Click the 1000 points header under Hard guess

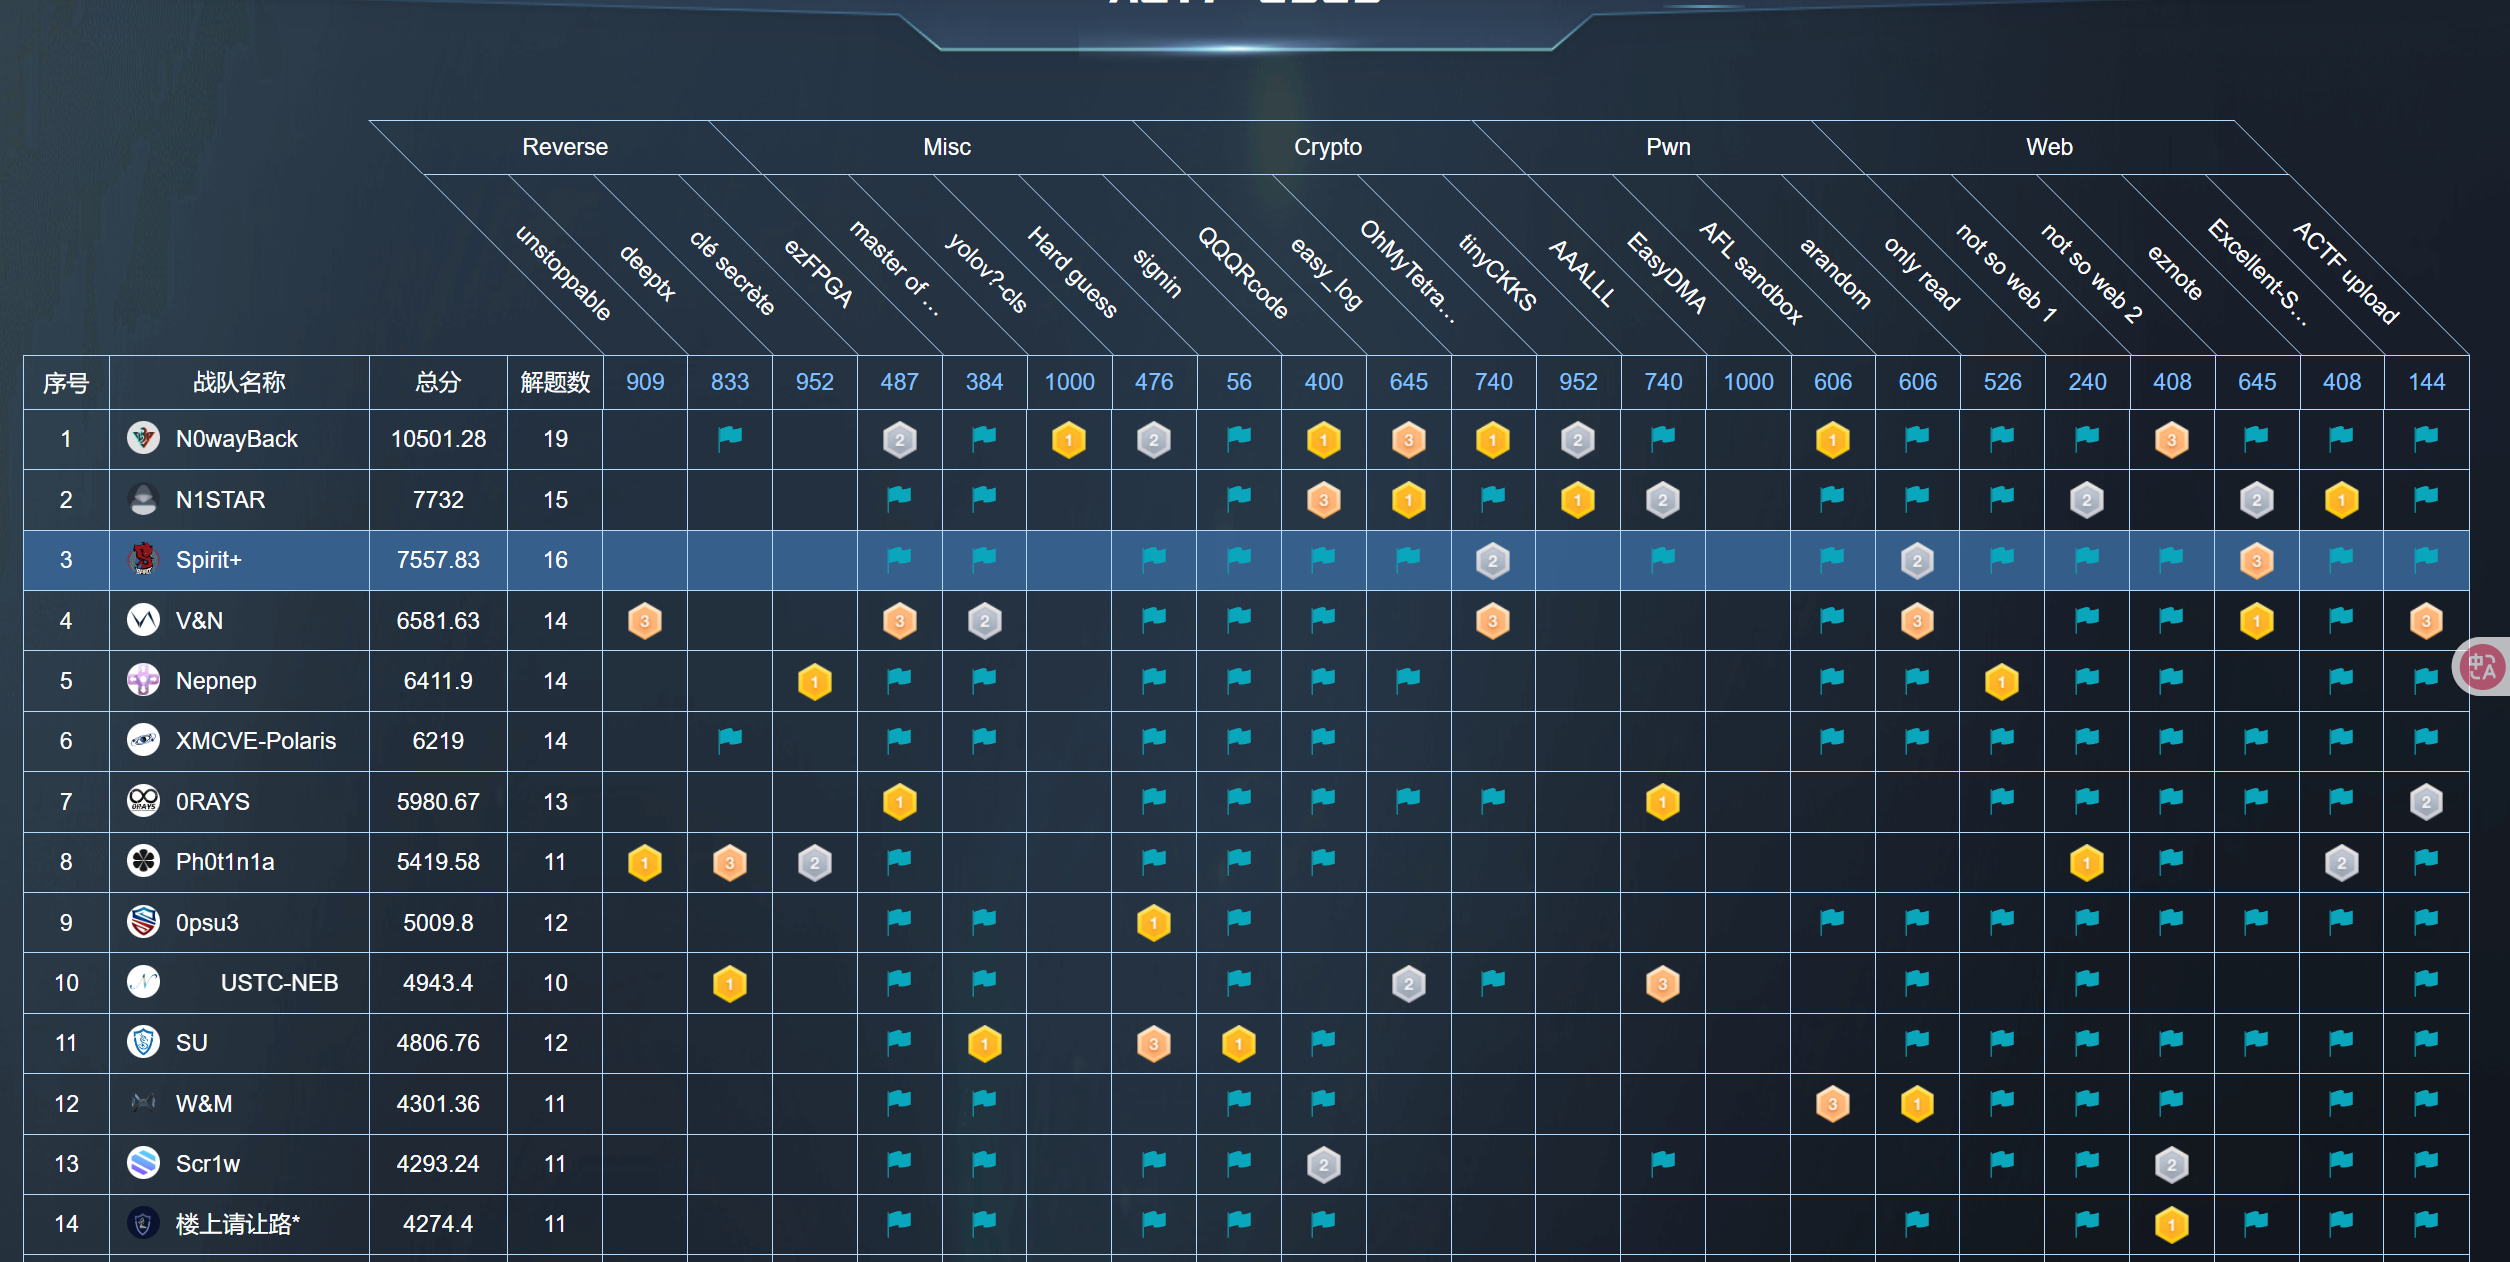point(1069,382)
